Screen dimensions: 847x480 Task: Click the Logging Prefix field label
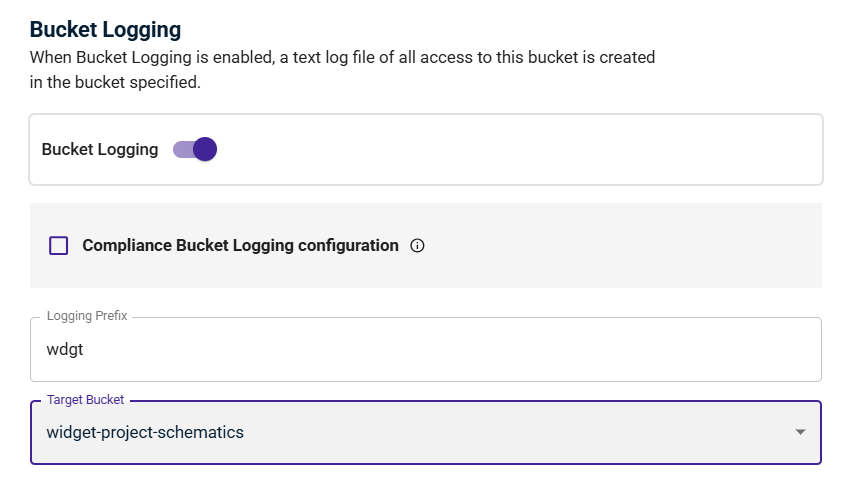[x=87, y=315]
